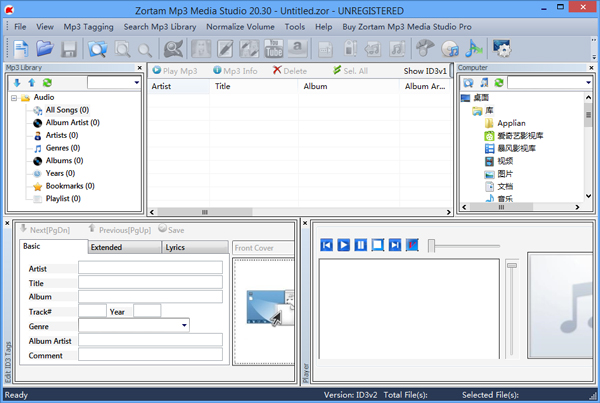Click the Artist input field
The width and height of the screenshot is (600, 403).
tap(150, 267)
